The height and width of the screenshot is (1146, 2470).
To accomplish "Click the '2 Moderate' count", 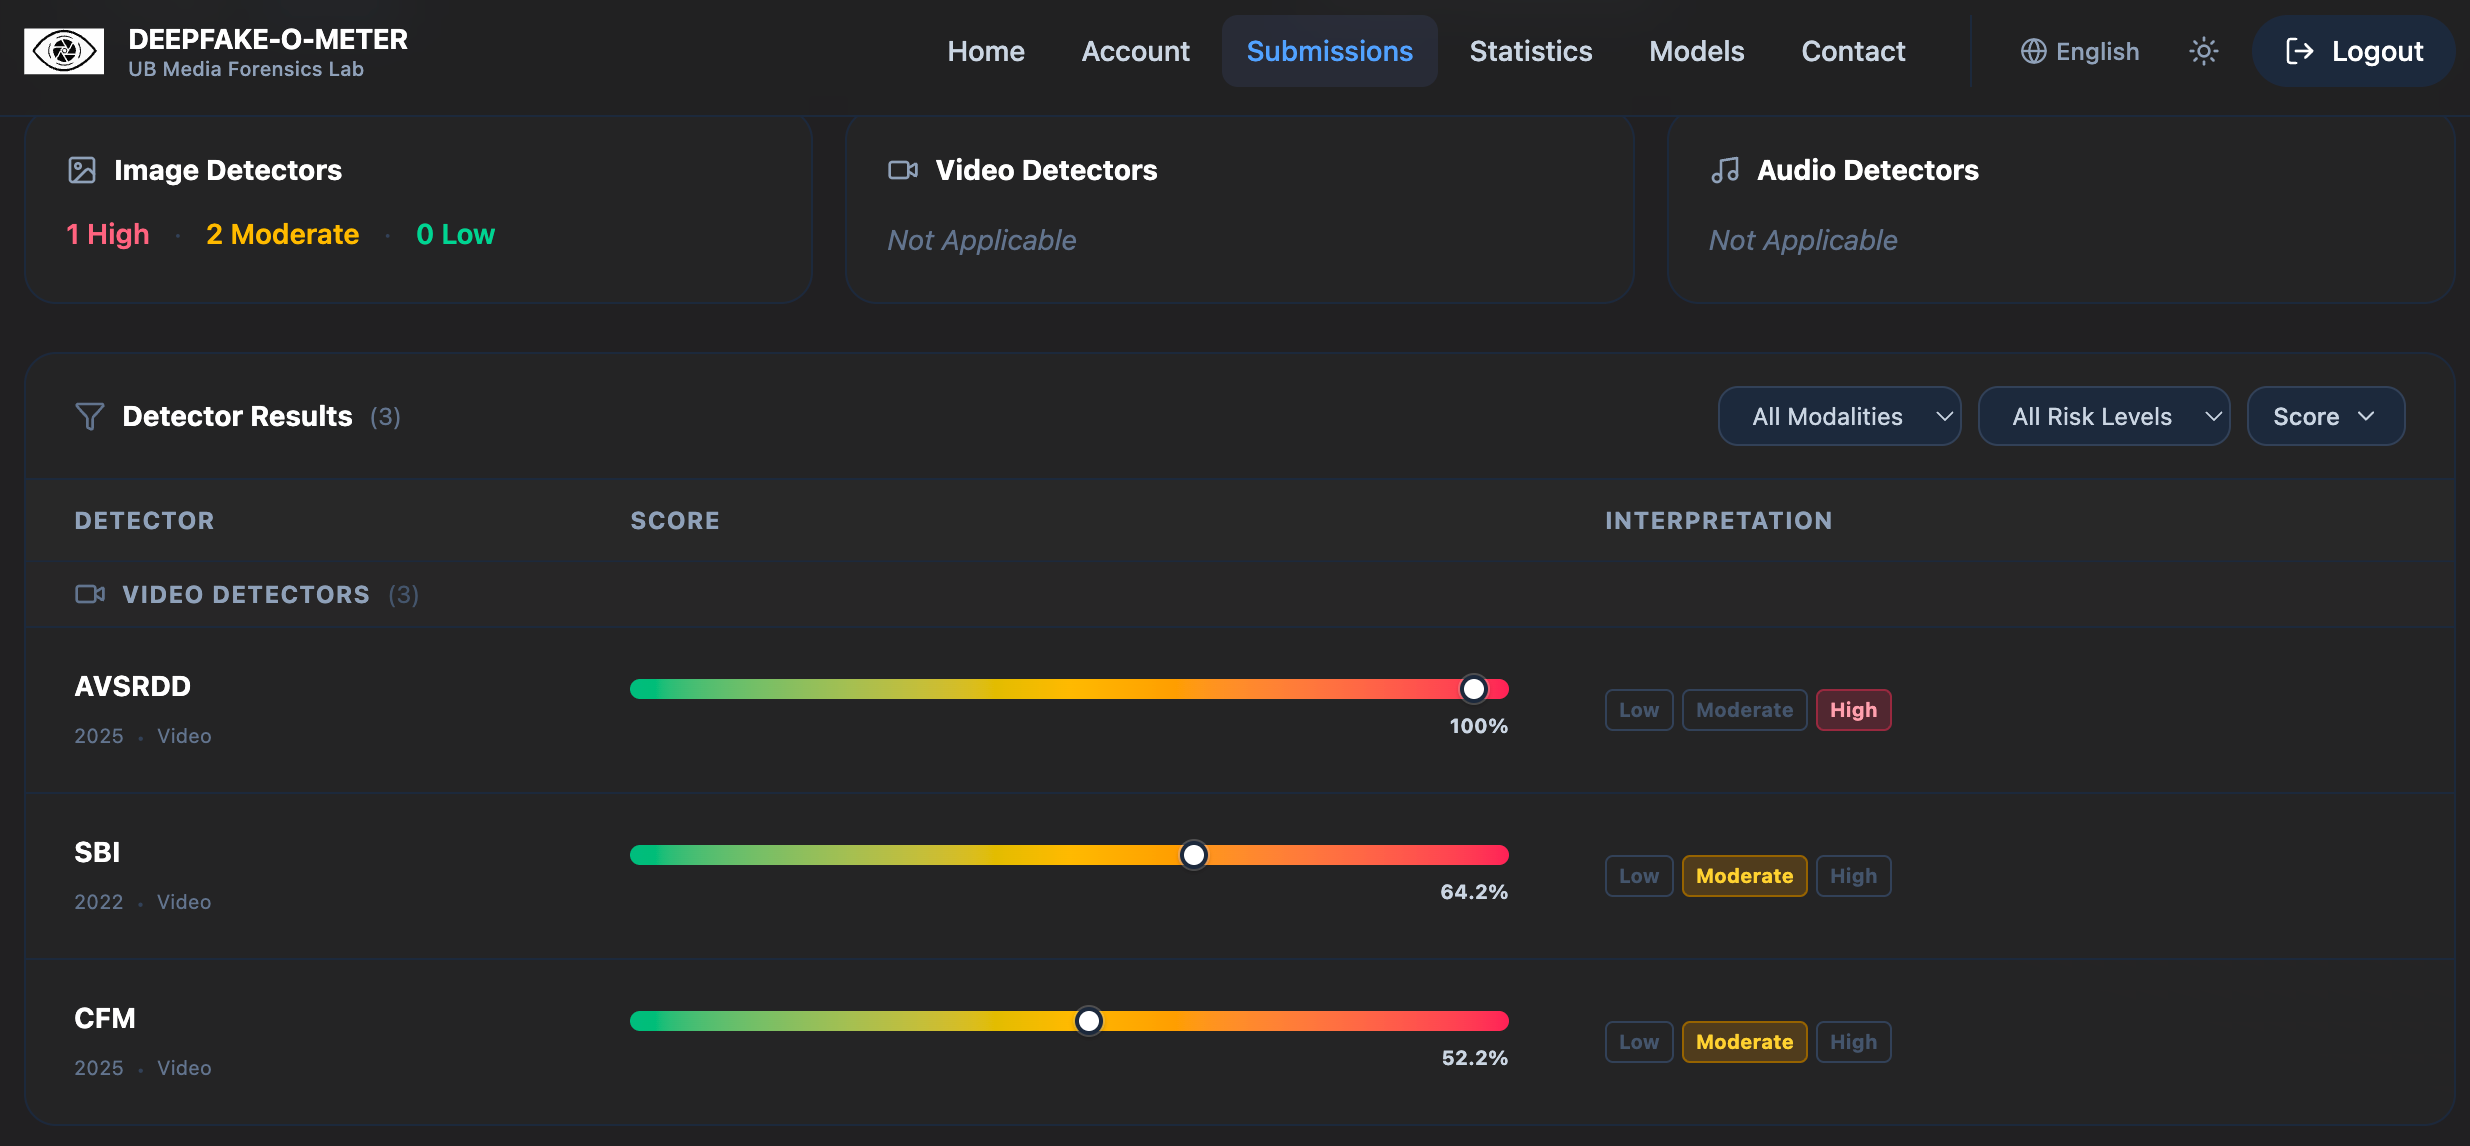I will pyautogui.click(x=282, y=234).
